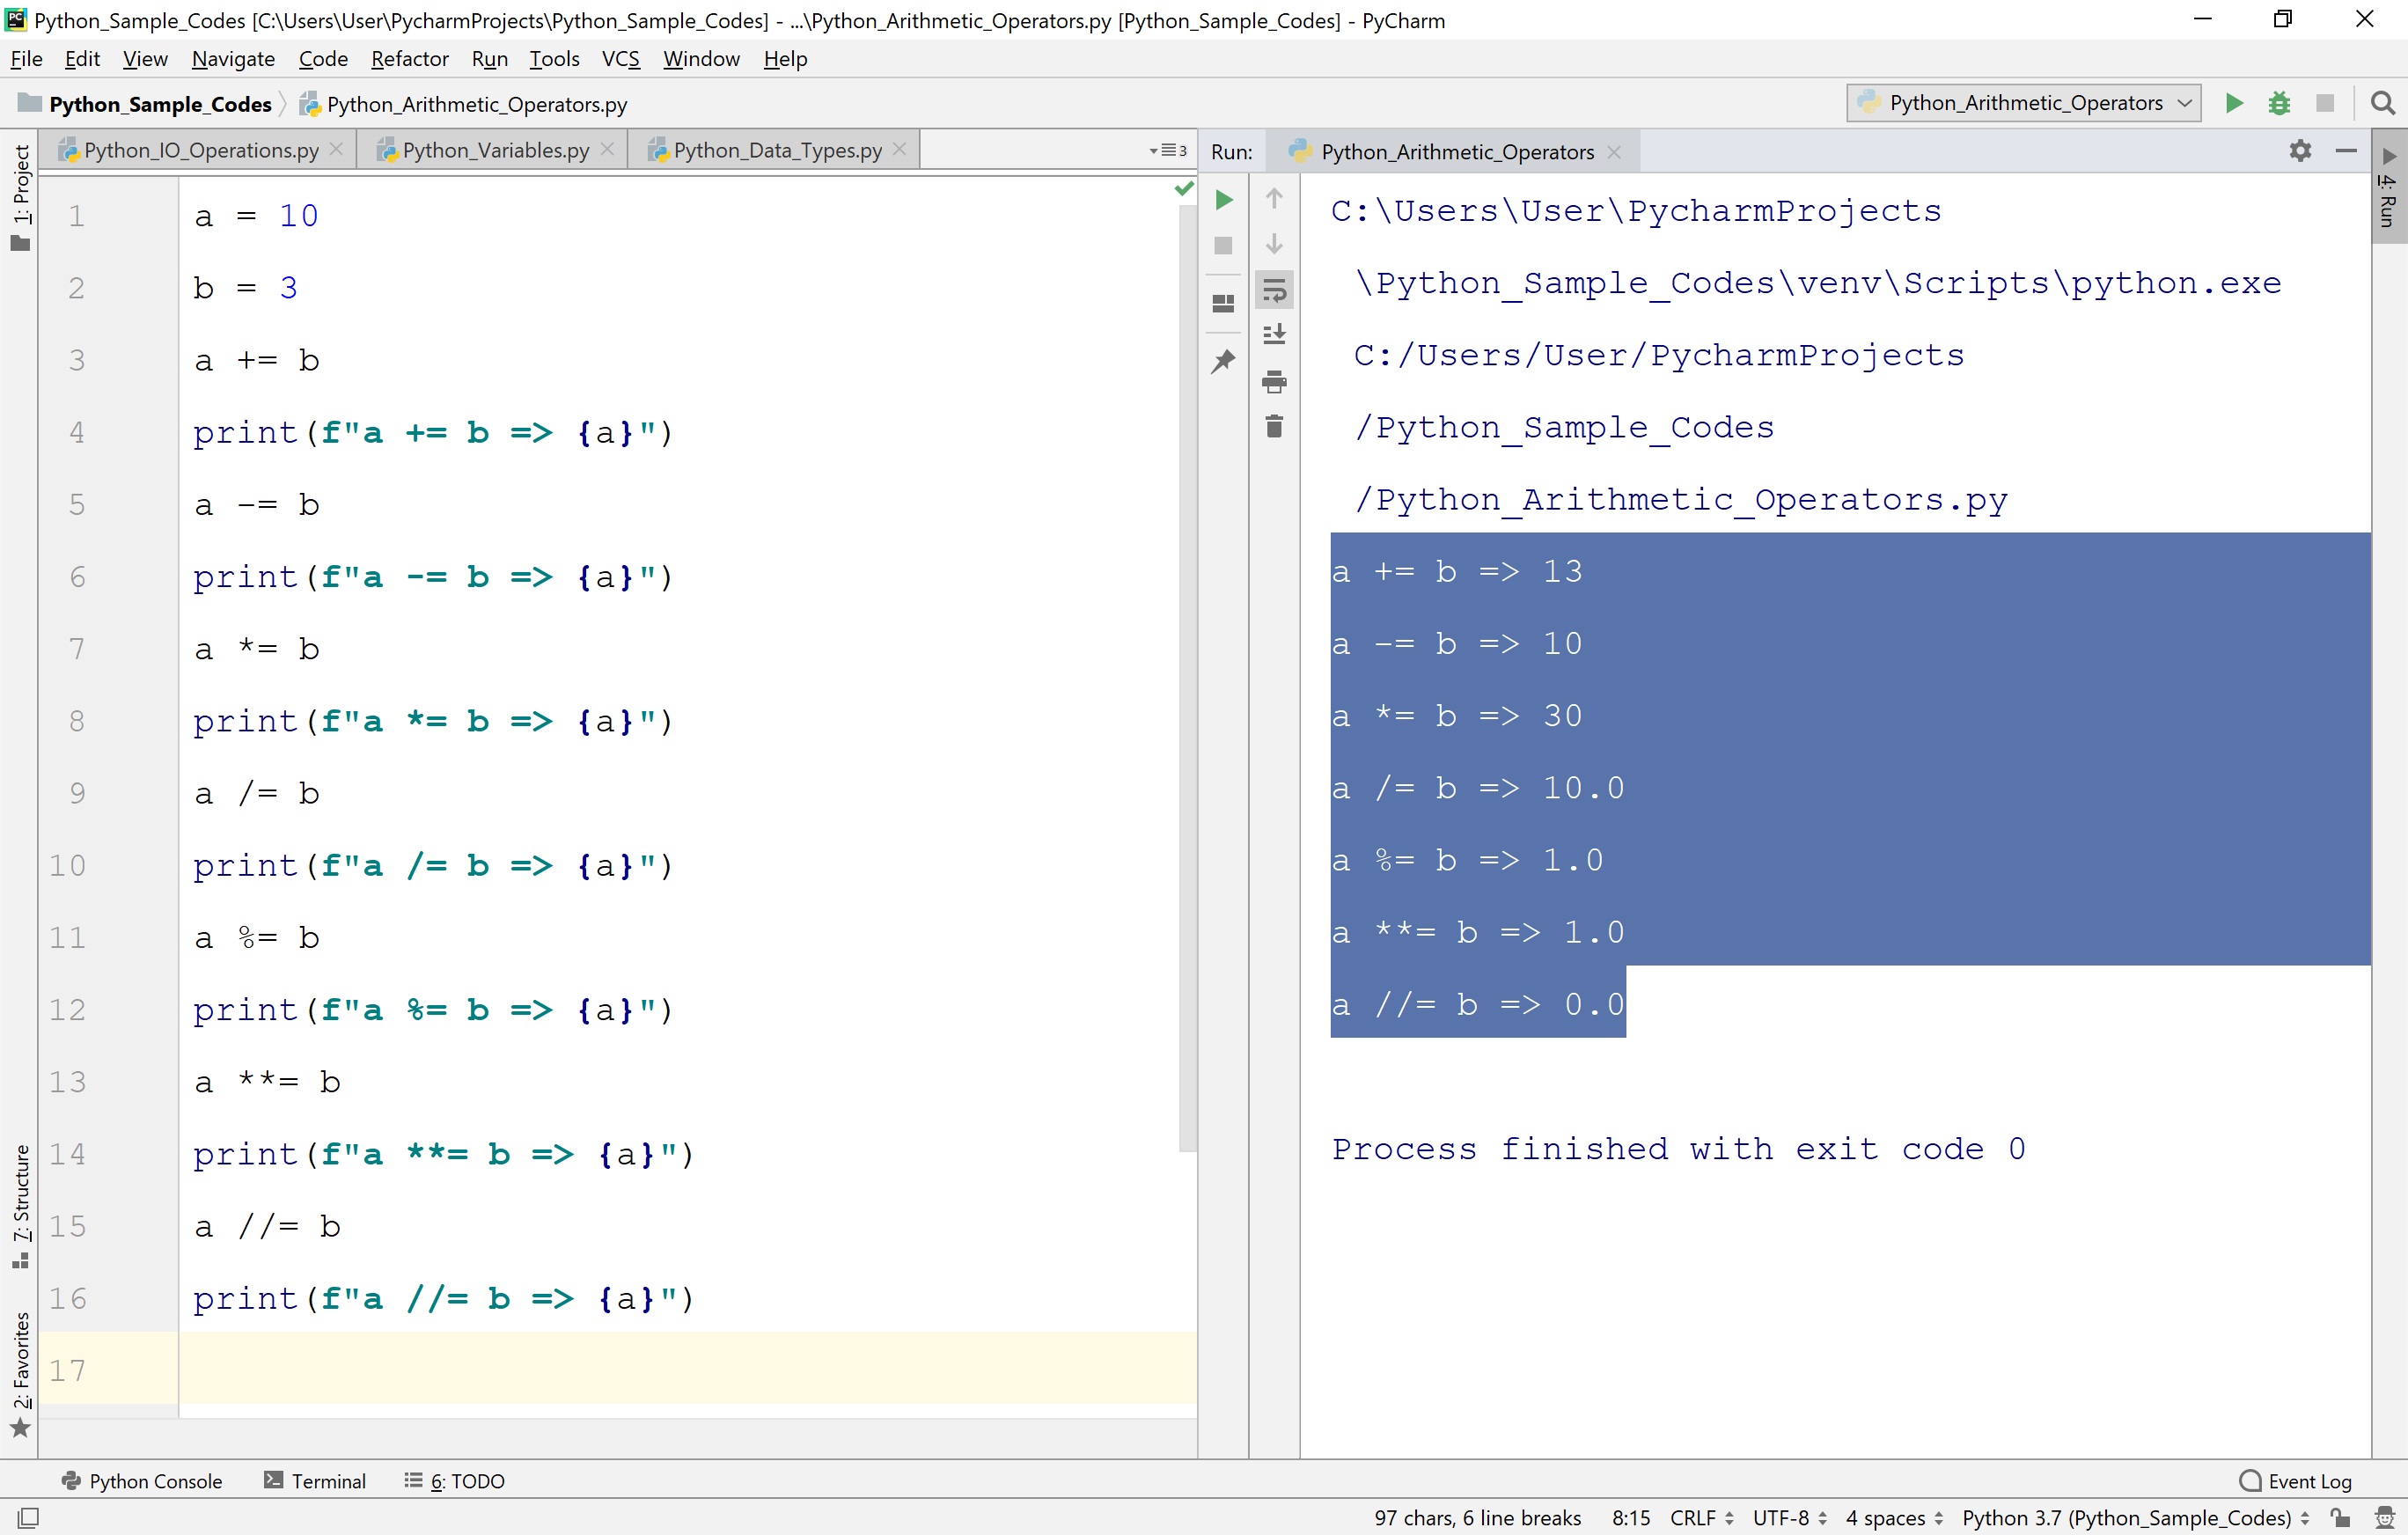Start debugging with the green bug icon
The image size is (2408, 1535).
click(x=2279, y=102)
